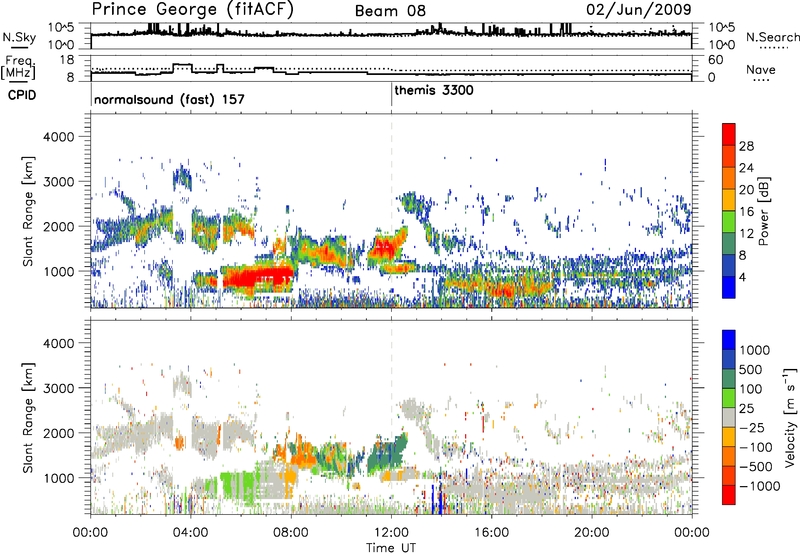The width and height of the screenshot is (800, 554).
Task: Click the "08:00" time tick label
Action: tap(291, 533)
